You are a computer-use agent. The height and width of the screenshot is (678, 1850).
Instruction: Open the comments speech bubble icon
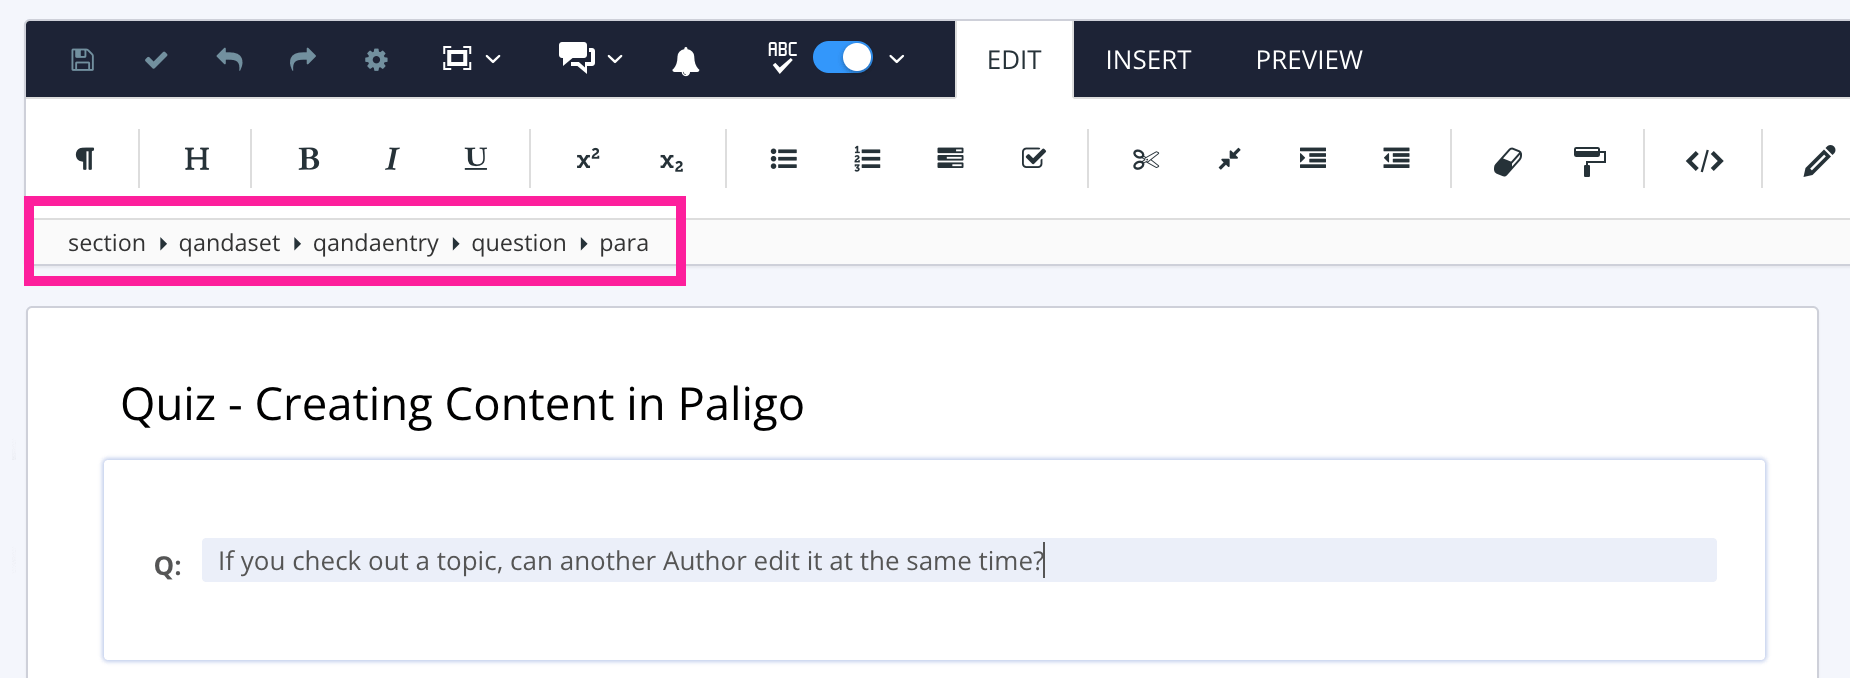pyautogui.click(x=577, y=58)
